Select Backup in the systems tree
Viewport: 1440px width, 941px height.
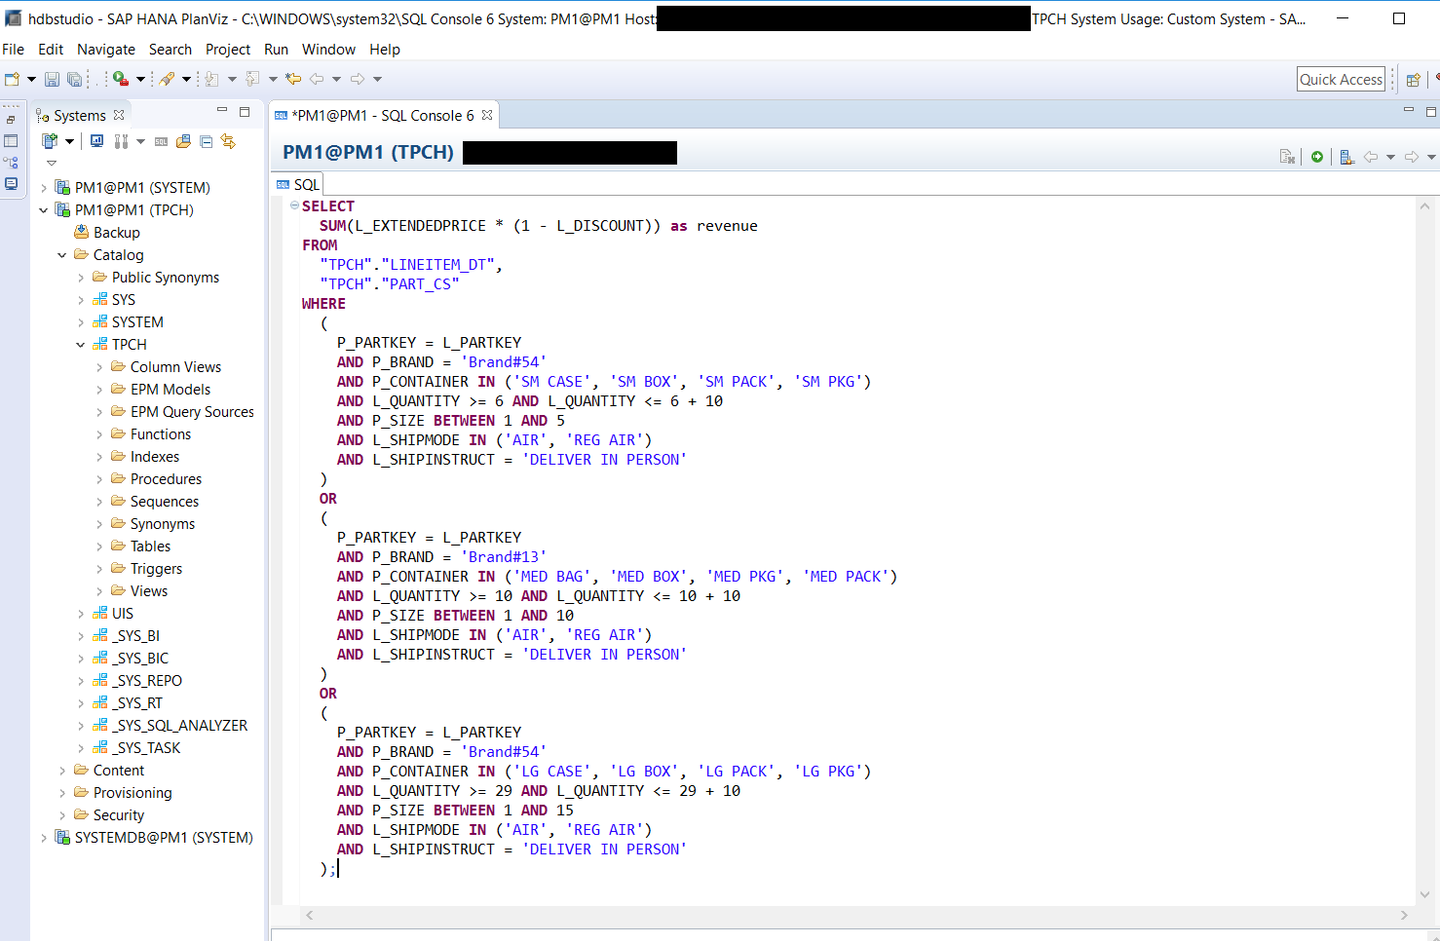tap(107, 232)
